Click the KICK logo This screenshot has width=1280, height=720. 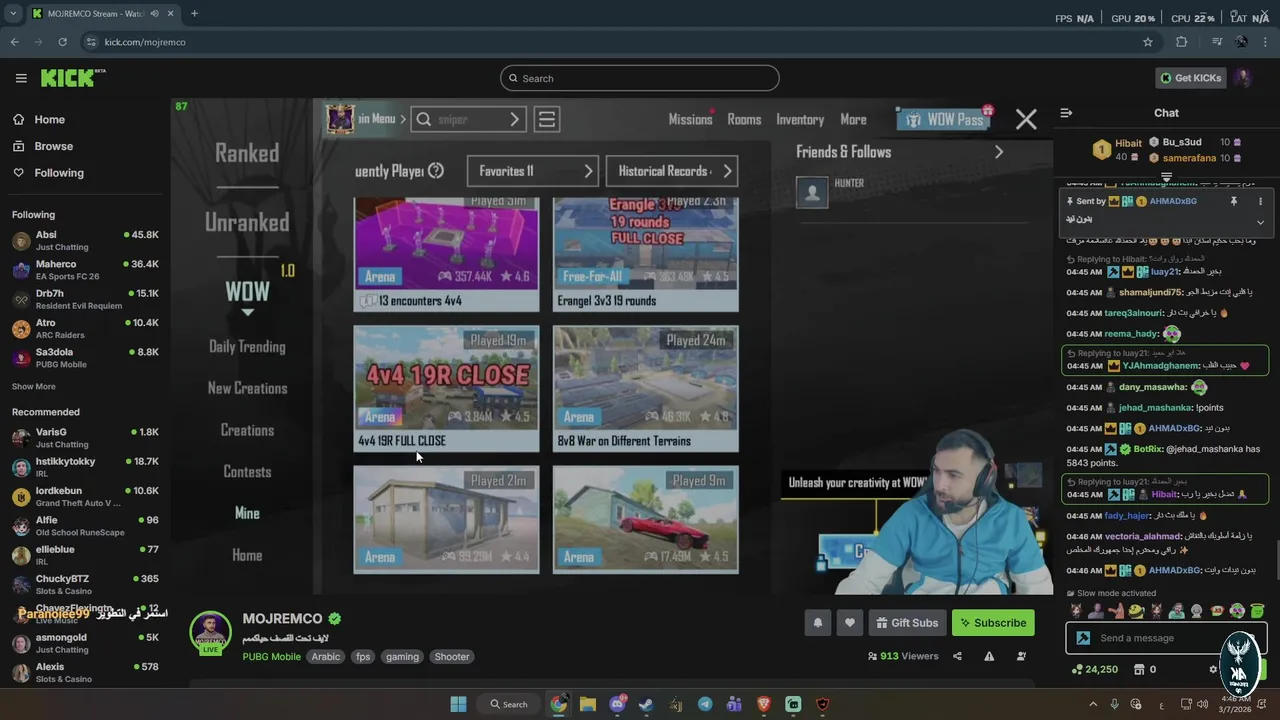pos(73,78)
